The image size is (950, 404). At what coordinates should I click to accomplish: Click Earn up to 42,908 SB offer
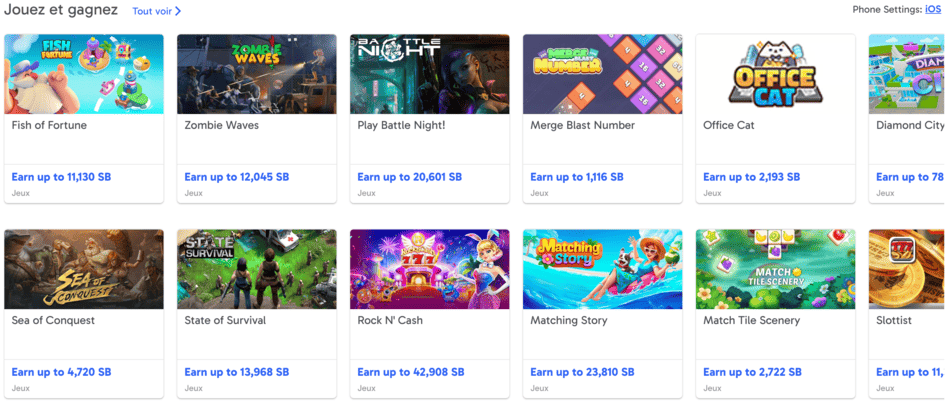pyautogui.click(x=410, y=372)
